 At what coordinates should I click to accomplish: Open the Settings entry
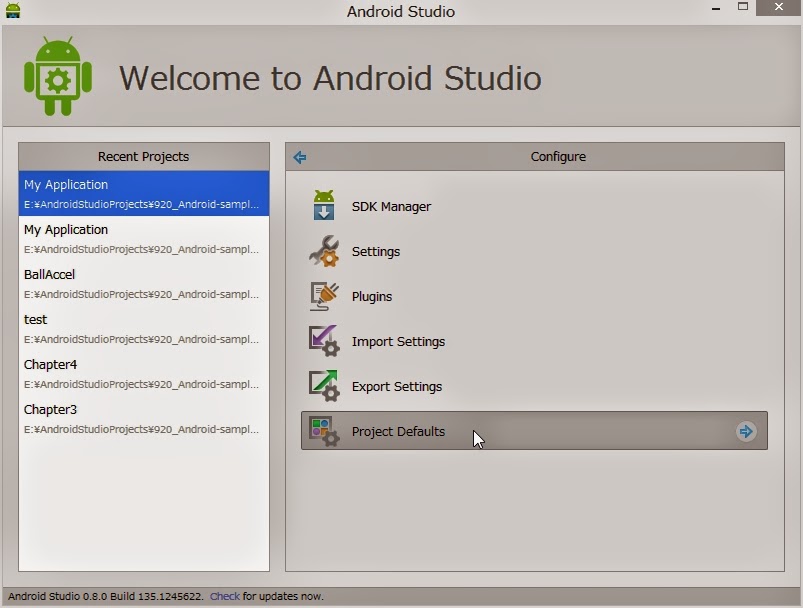(376, 251)
